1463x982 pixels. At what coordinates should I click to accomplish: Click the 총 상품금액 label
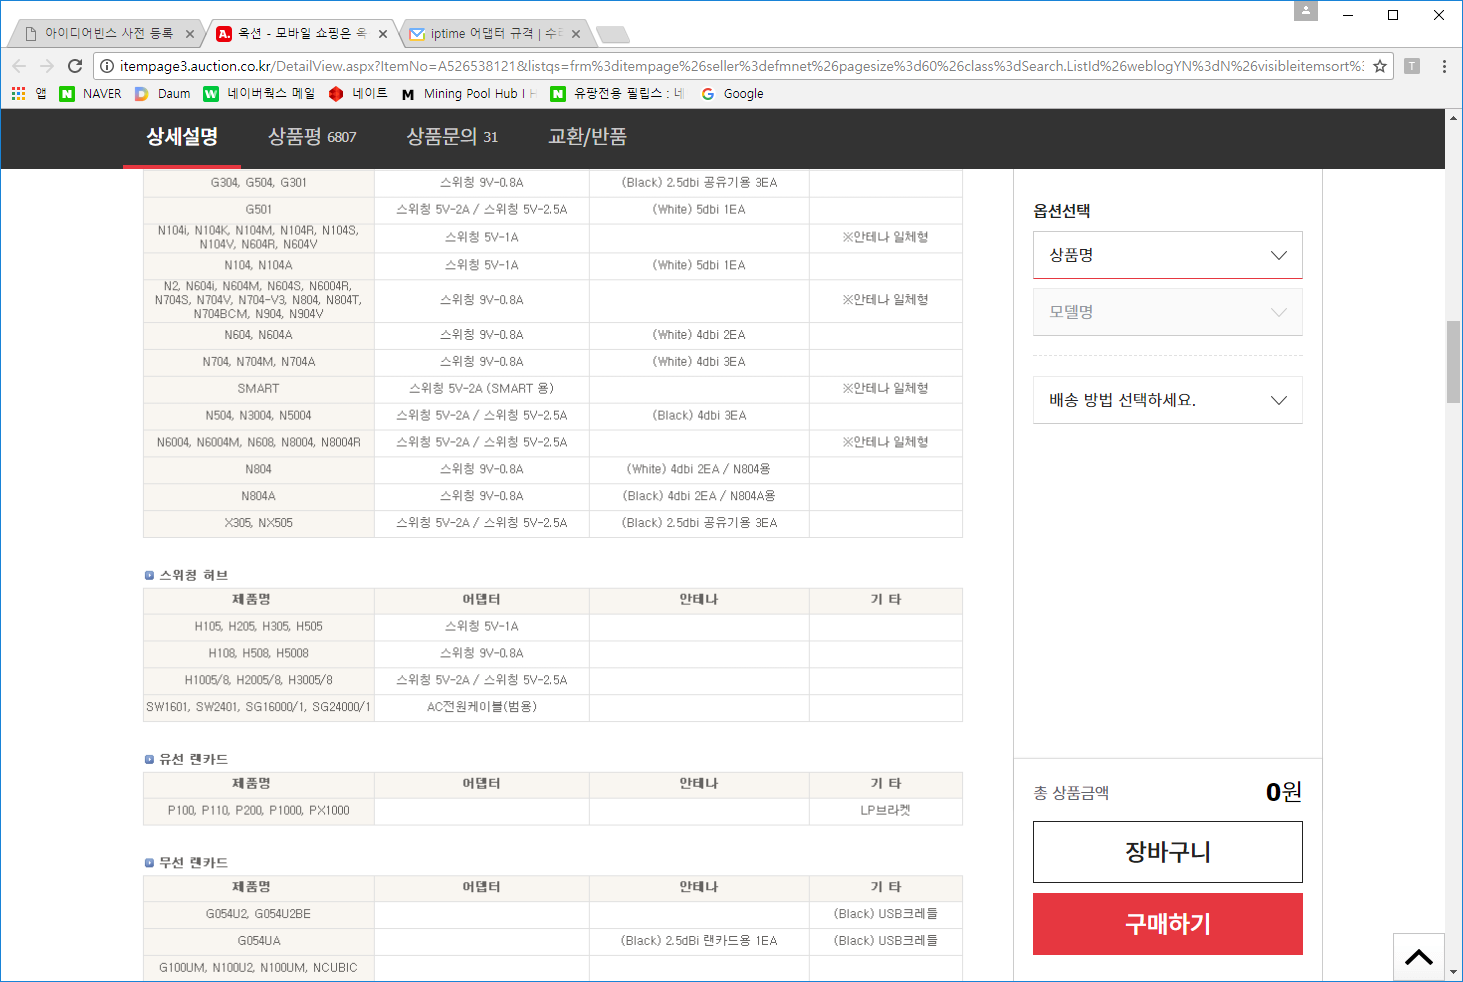point(1071,793)
